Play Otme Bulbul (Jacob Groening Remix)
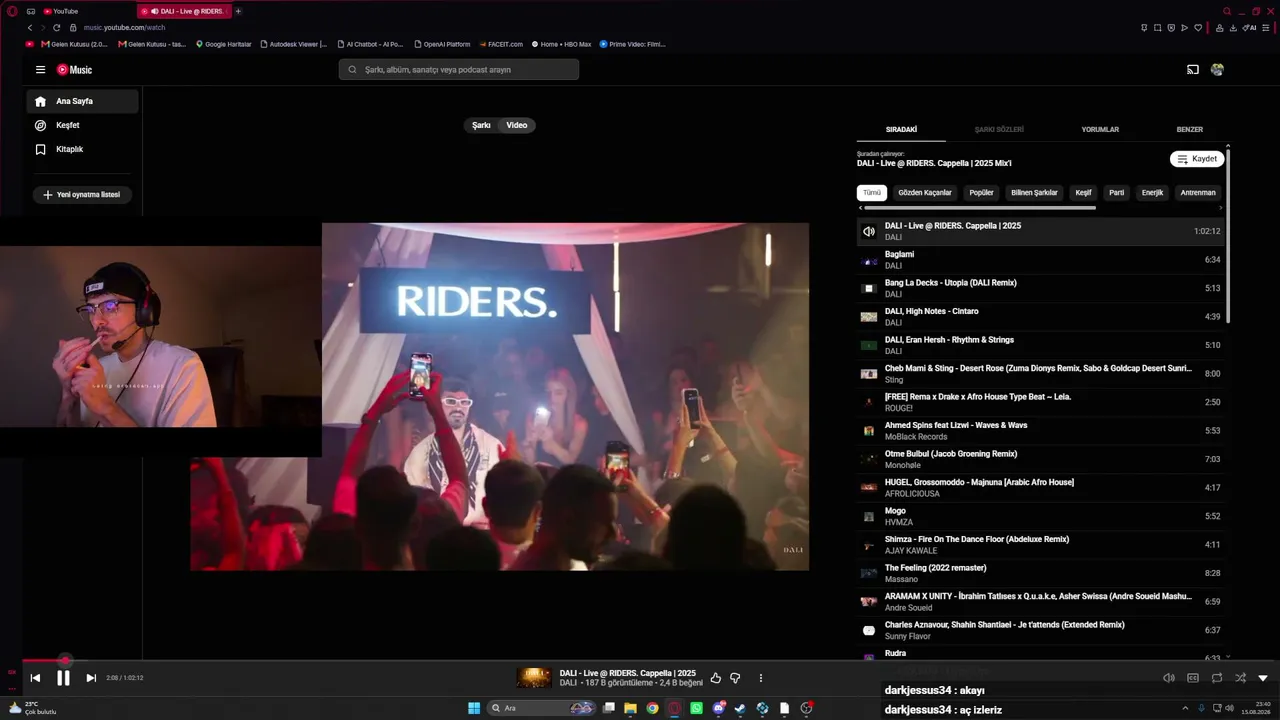 click(1040, 459)
